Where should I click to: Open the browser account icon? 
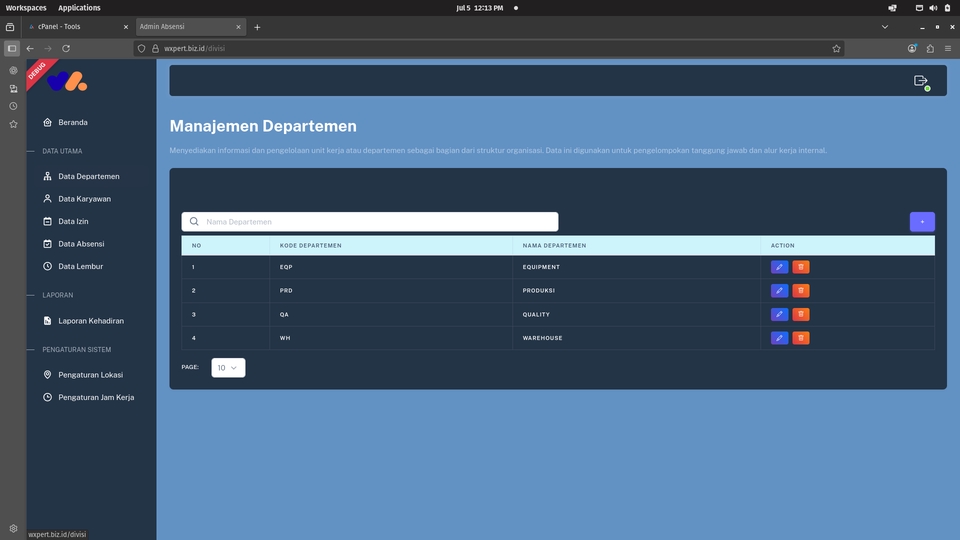[912, 48]
